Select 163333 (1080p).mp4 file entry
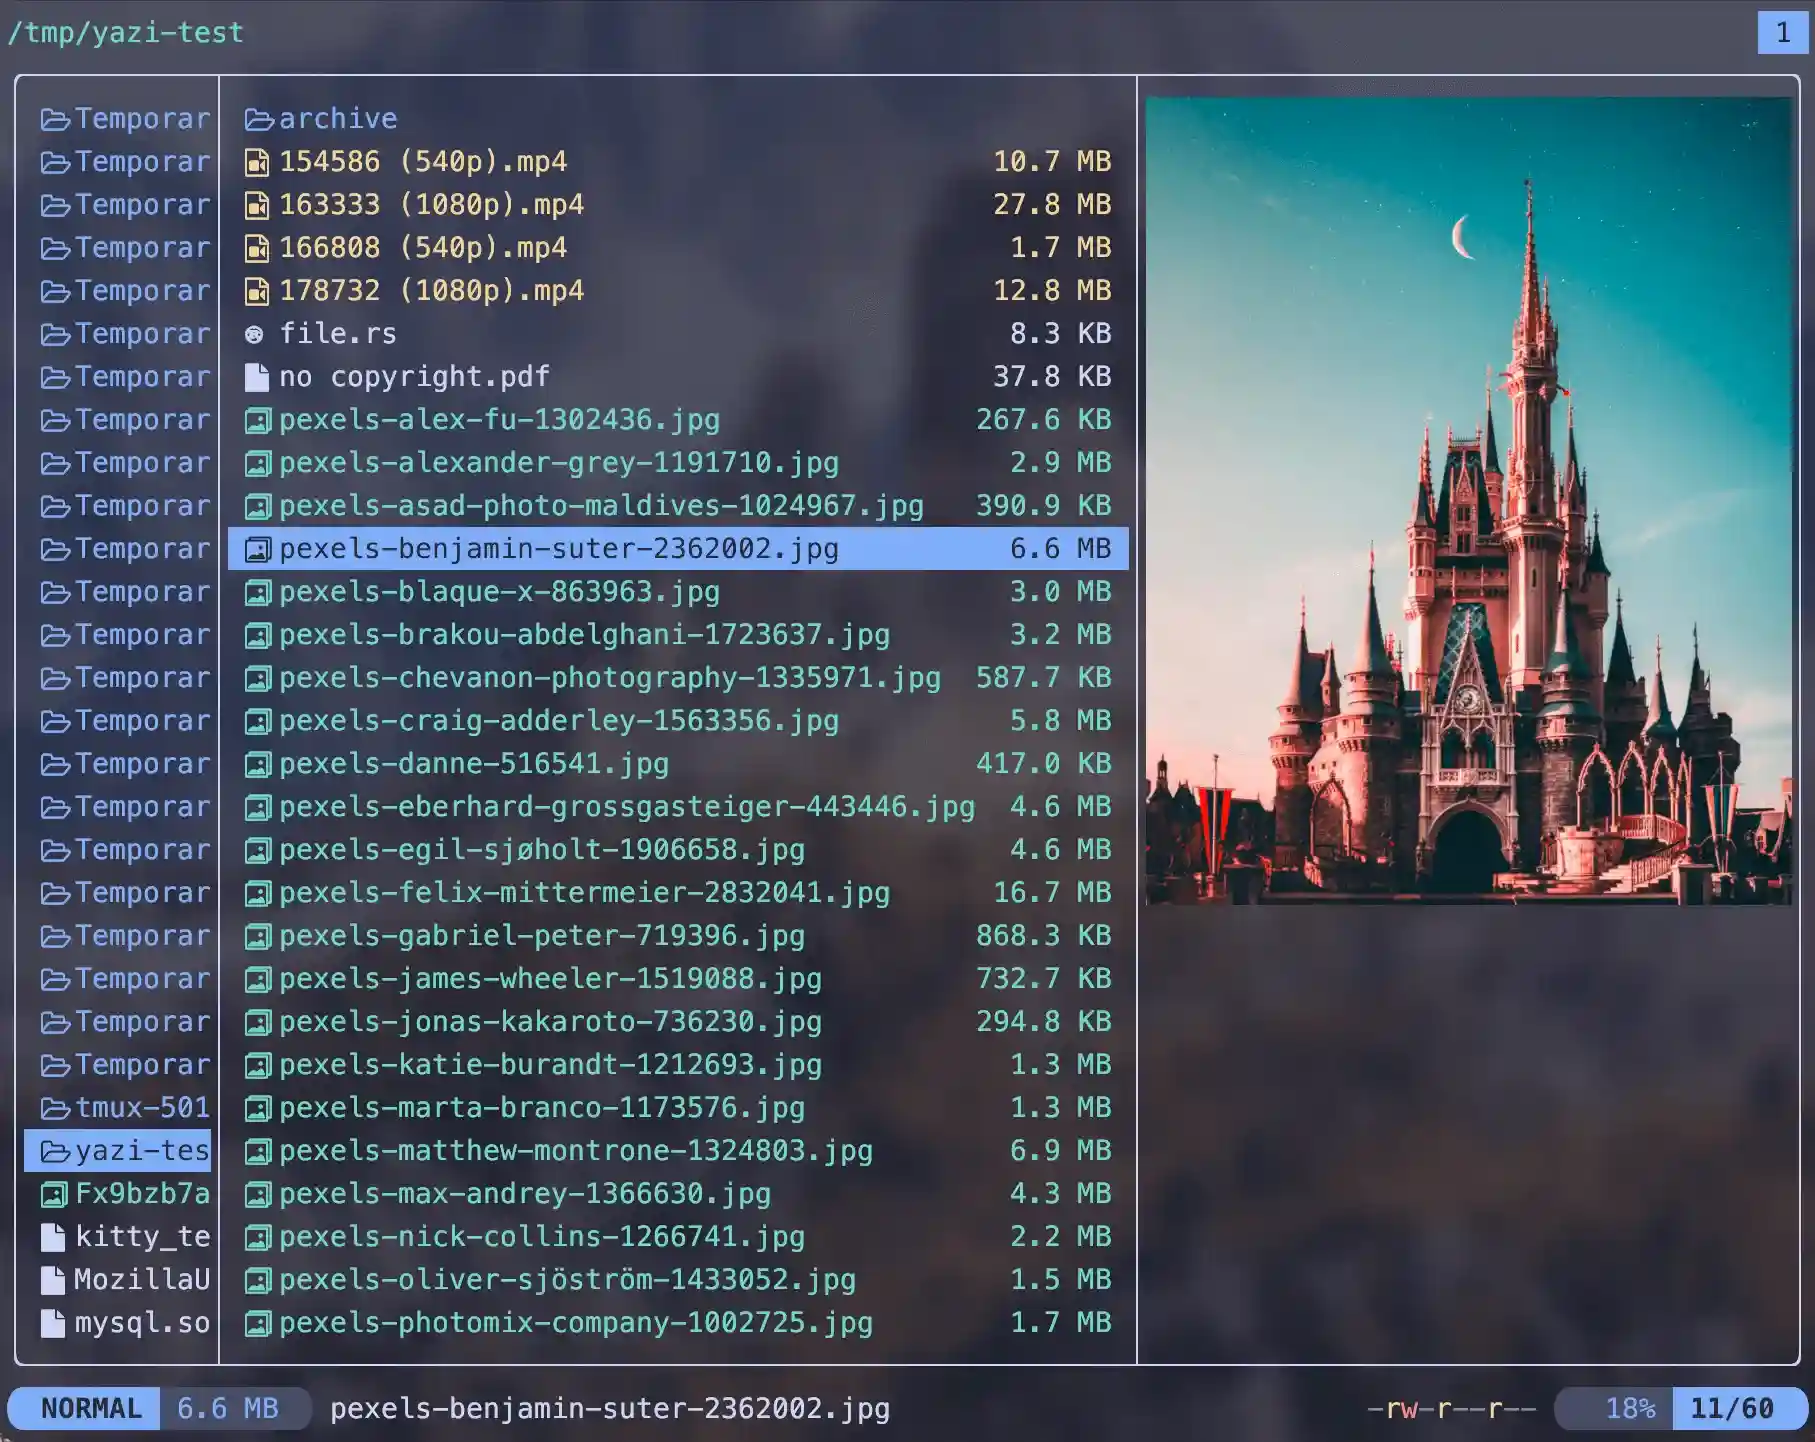Viewport: 1815px width, 1442px height. click(431, 205)
